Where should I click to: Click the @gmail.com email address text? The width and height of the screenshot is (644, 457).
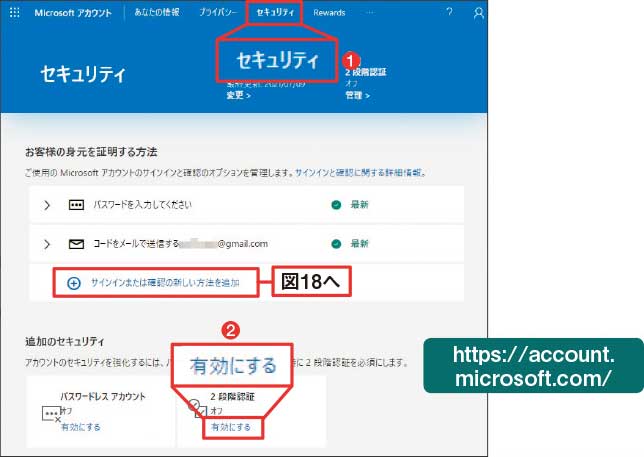click(242, 244)
